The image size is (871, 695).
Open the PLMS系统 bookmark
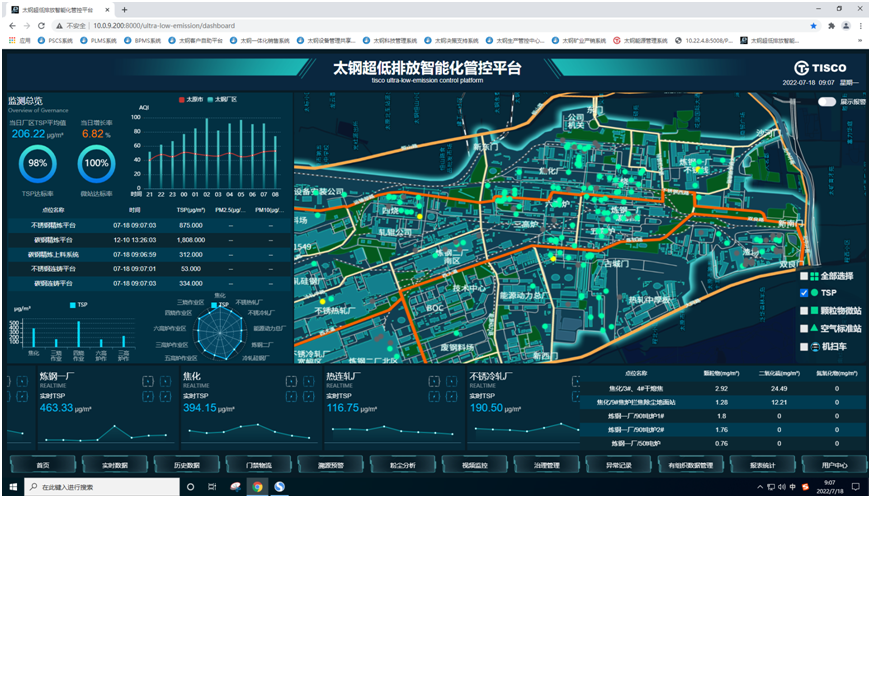[x=98, y=40]
